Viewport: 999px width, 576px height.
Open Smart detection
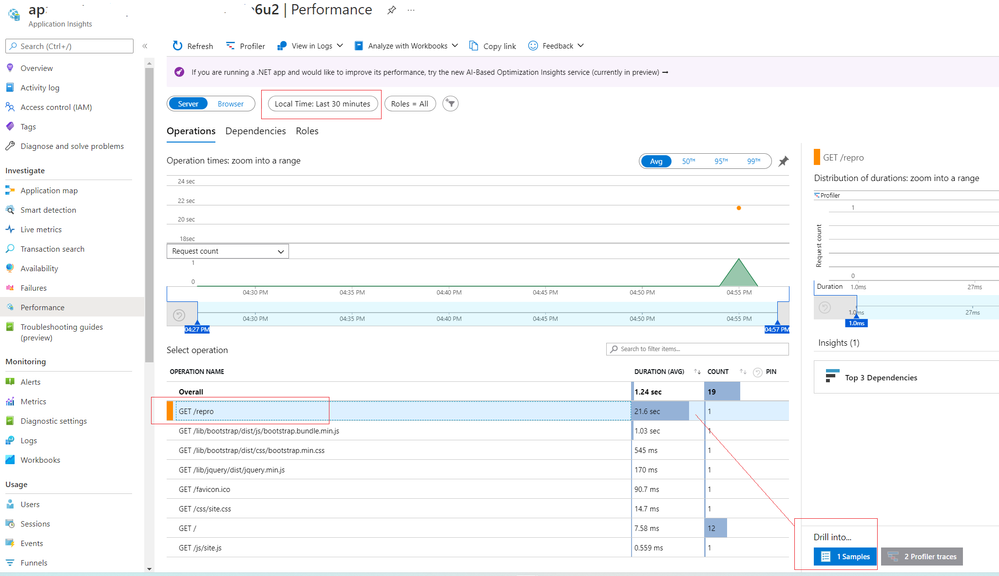tap(48, 210)
